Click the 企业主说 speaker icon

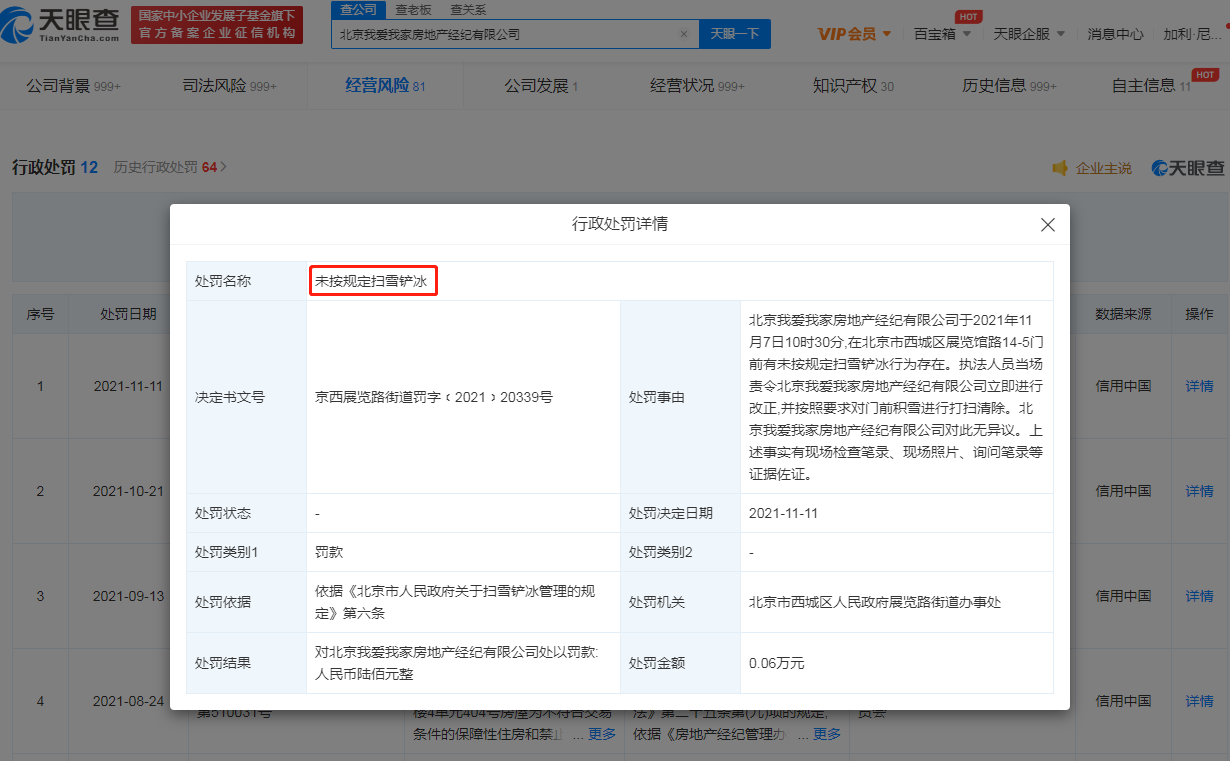[1060, 168]
